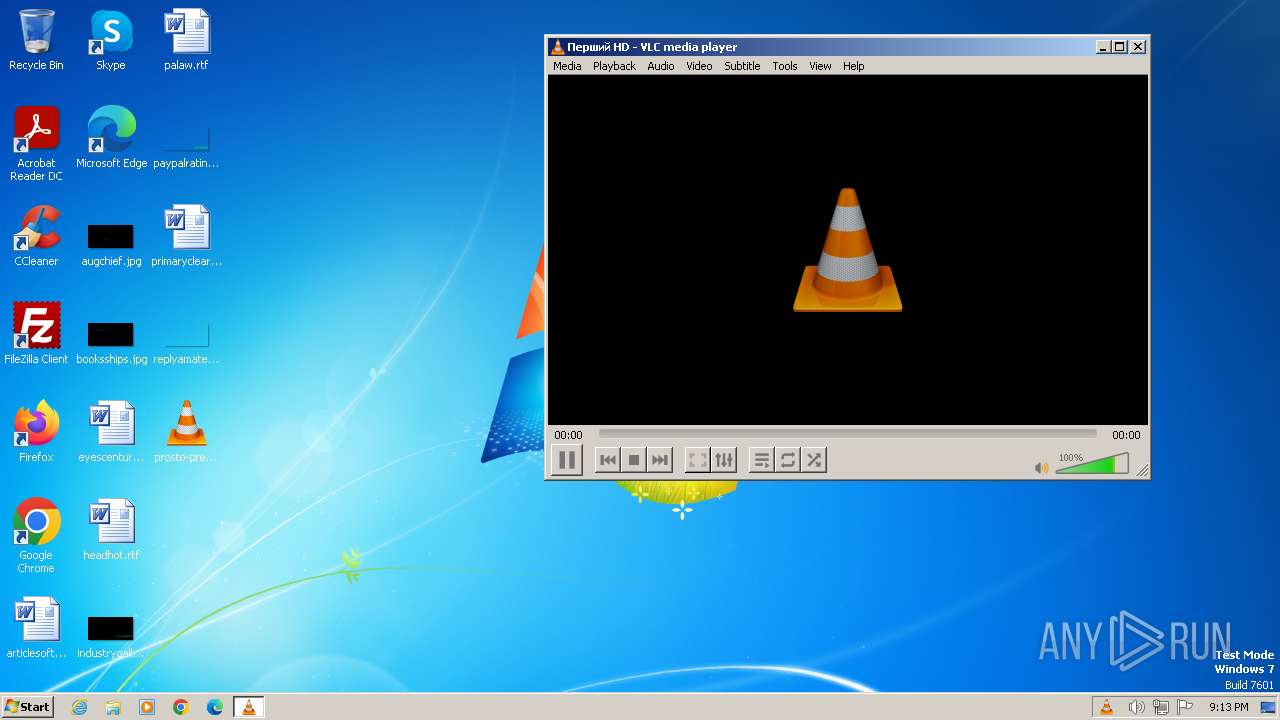Select the Recycle Bin desktop icon
Image resolution: width=1280 pixels, height=720 pixels.
(36, 40)
